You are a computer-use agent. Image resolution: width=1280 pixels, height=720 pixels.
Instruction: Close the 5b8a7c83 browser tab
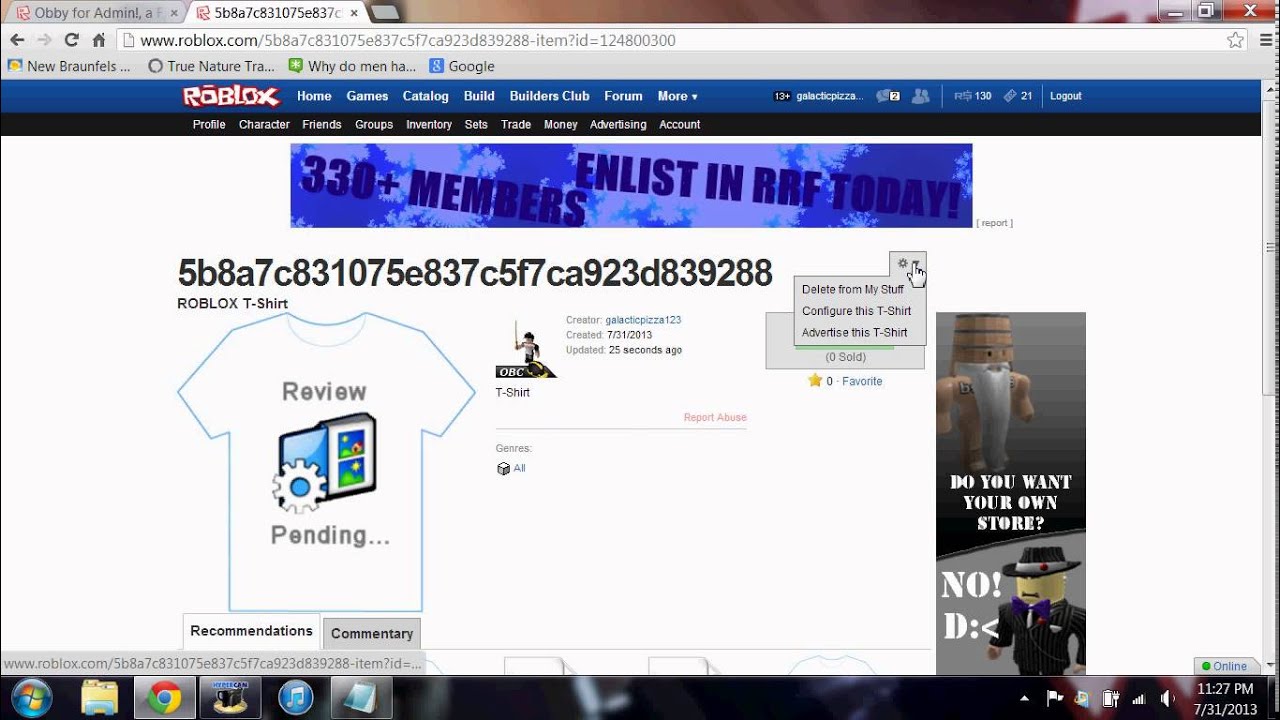click(354, 13)
